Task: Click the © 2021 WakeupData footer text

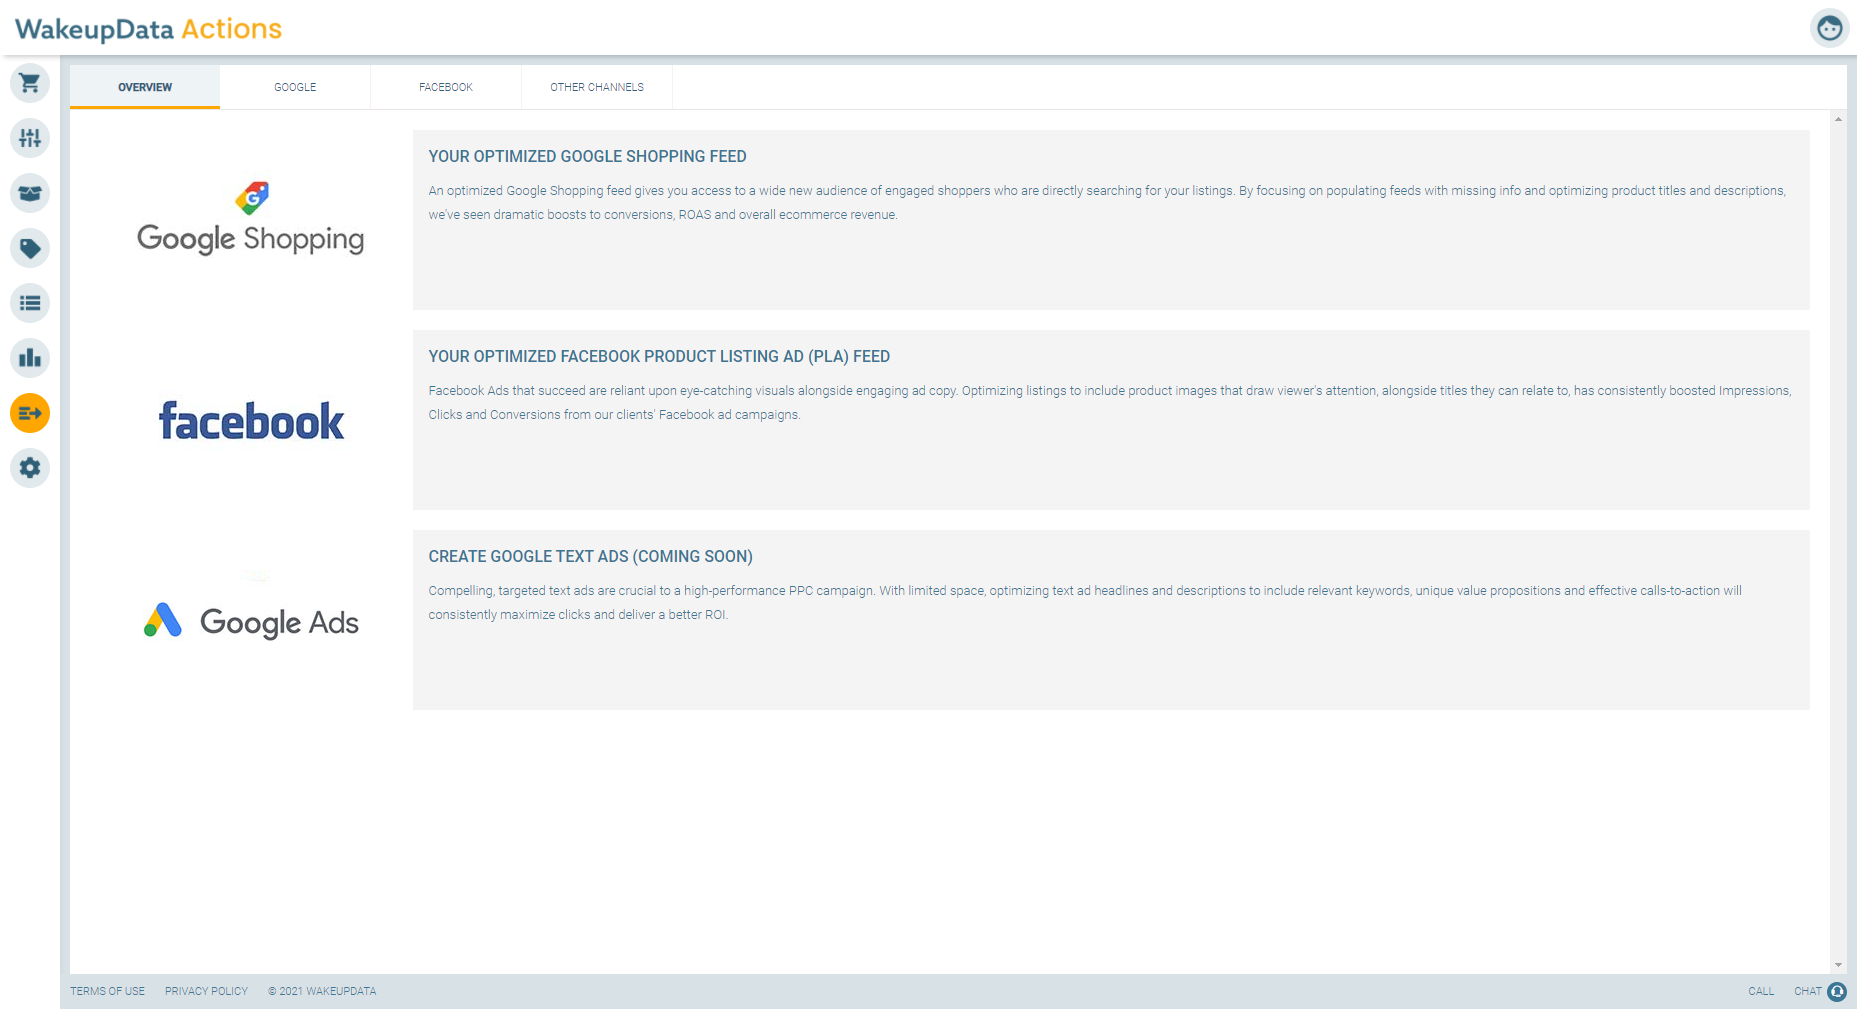Action: (322, 991)
